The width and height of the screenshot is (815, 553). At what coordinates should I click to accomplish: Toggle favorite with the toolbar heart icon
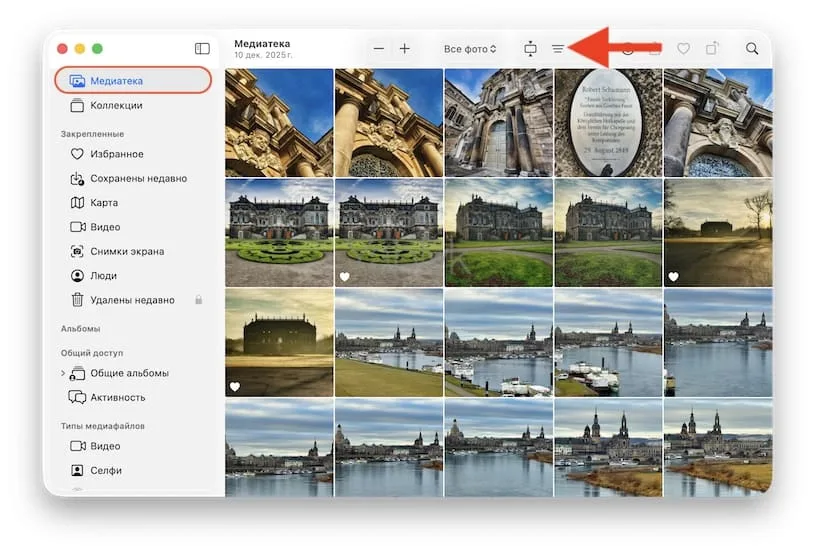click(684, 48)
